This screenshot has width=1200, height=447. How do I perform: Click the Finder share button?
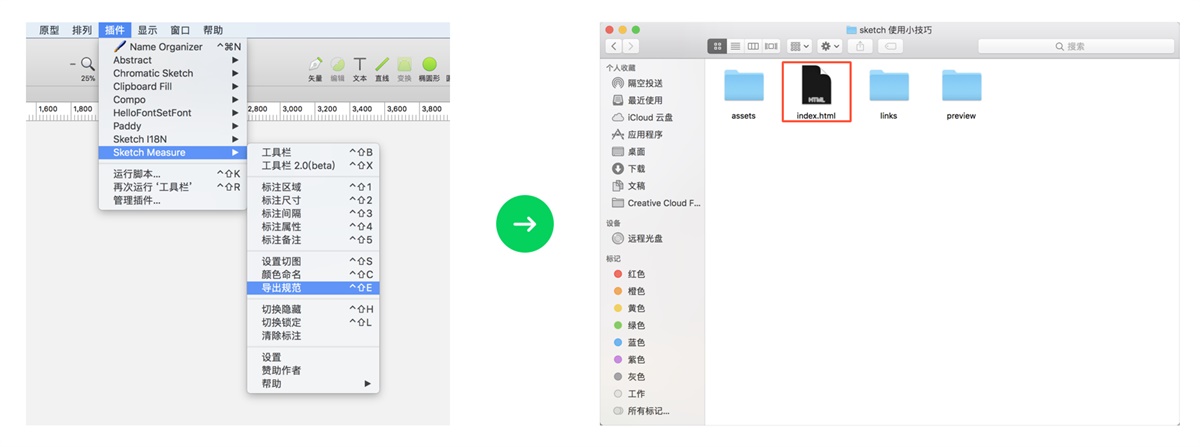click(860, 47)
